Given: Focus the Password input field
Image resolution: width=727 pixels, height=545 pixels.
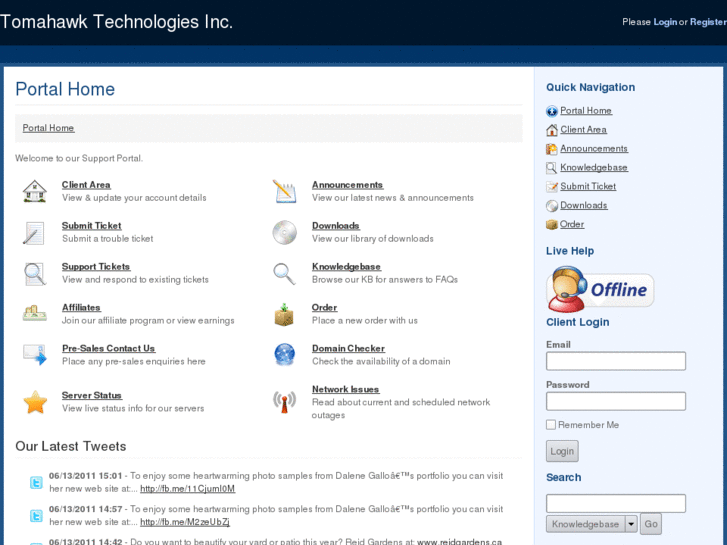Looking at the screenshot, I should coord(616,401).
